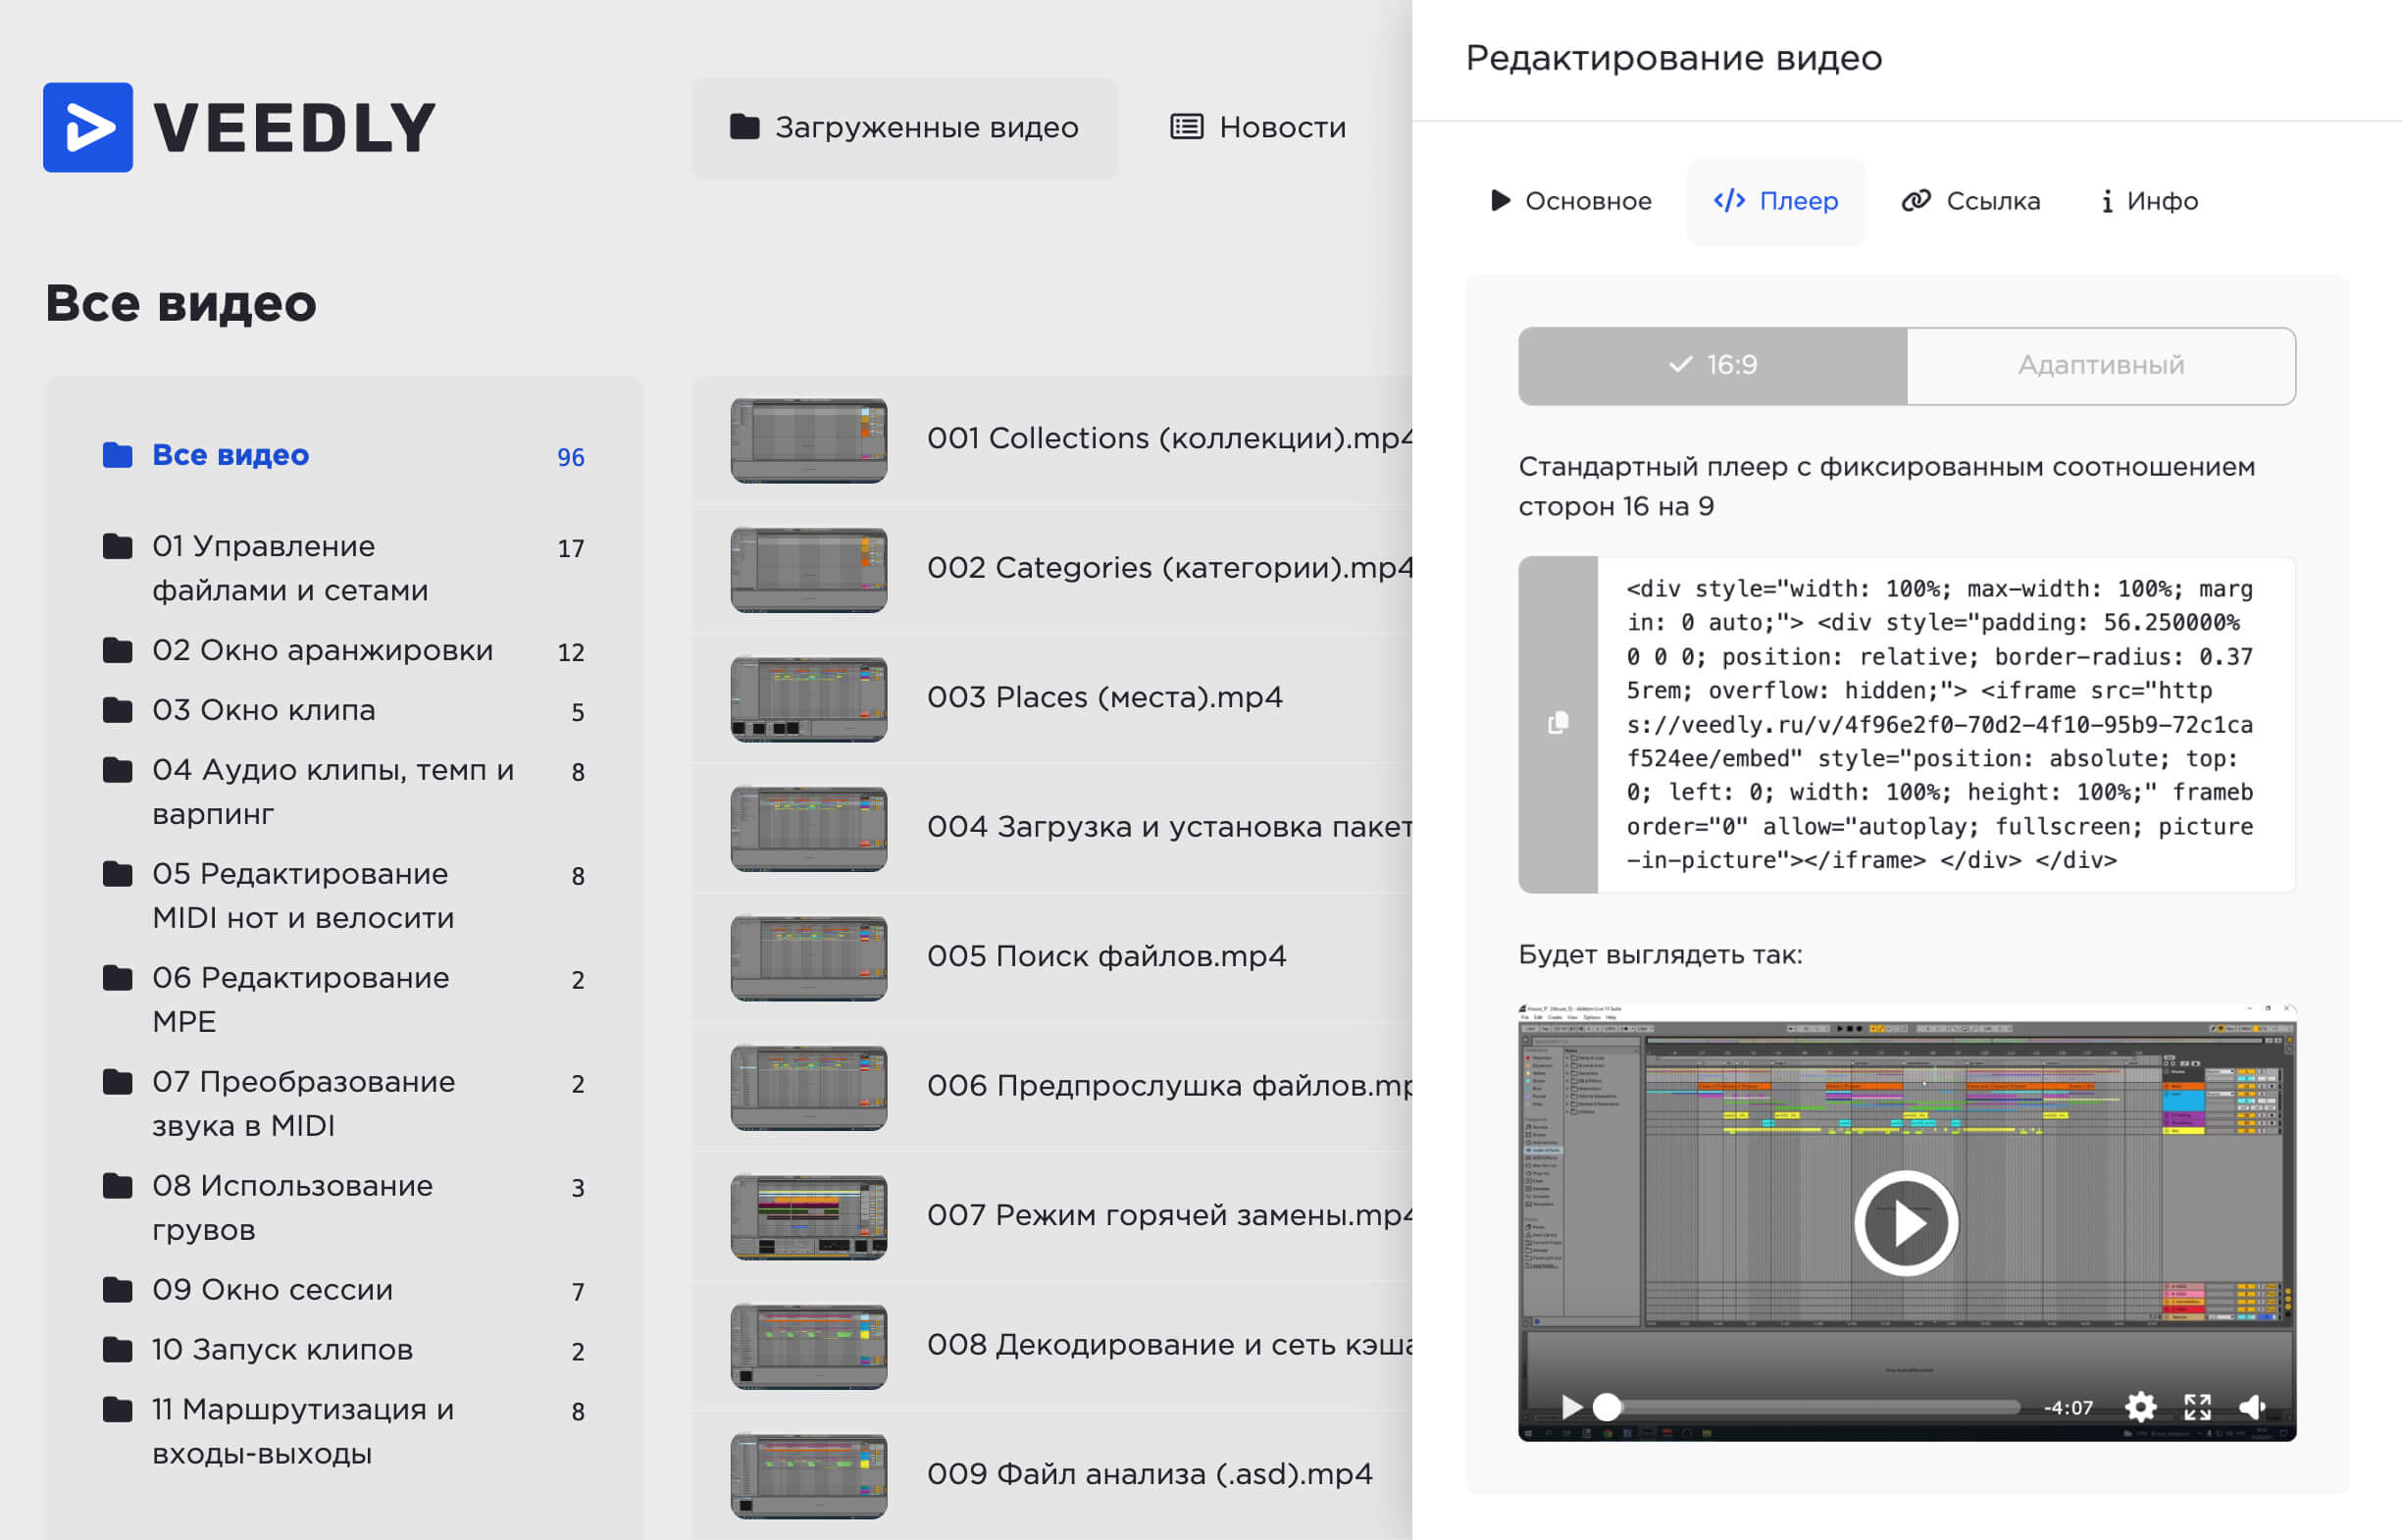Open player settings gear icon
The height and width of the screenshot is (1540, 2403).
2140,1407
